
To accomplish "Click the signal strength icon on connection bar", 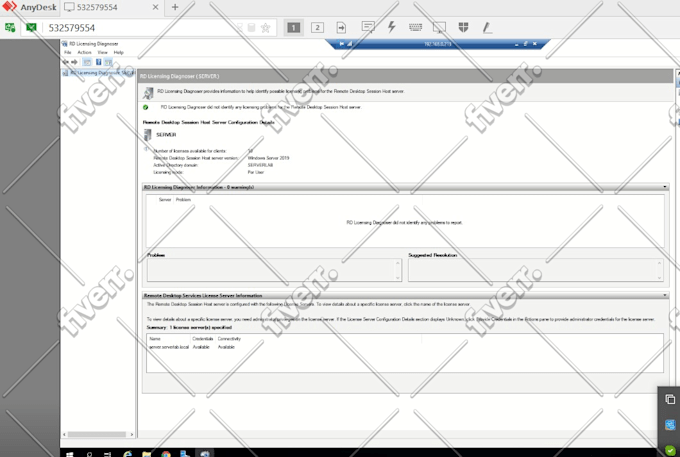I will pyautogui.click(x=350, y=44).
